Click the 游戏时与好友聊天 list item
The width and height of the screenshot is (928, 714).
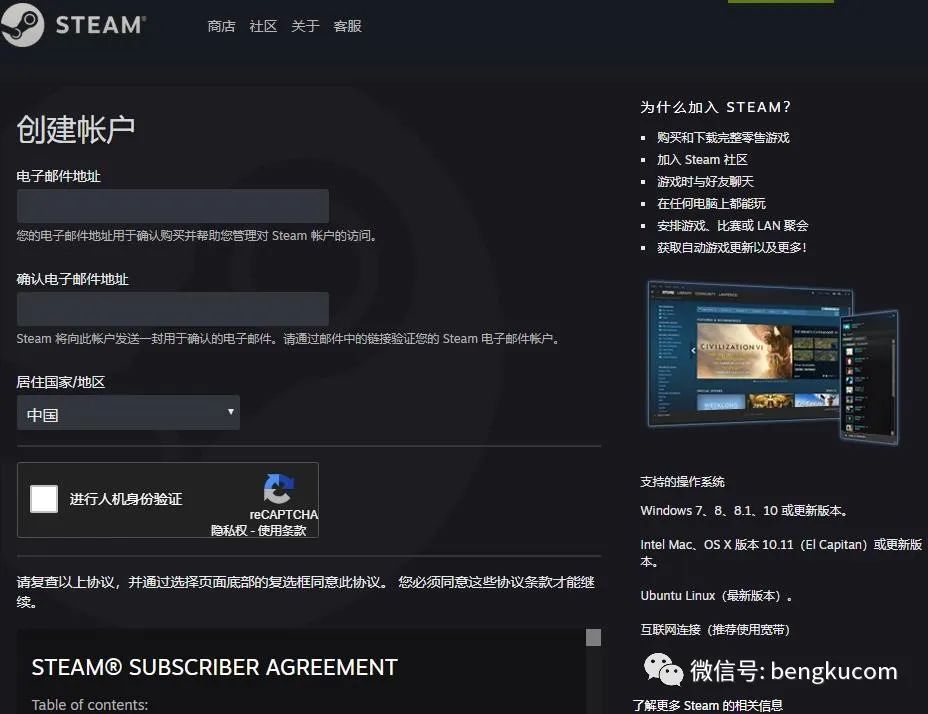pos(705,181)
